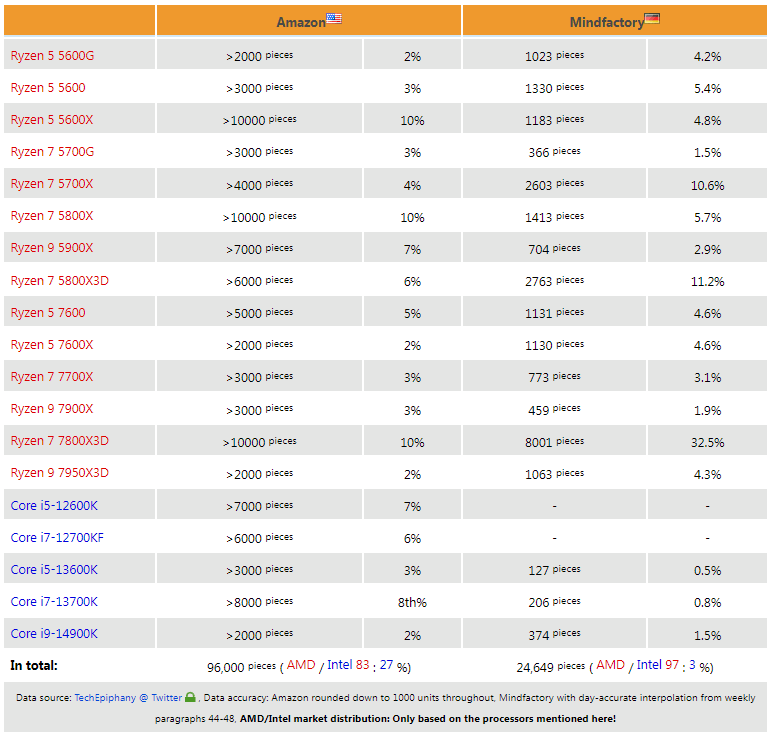Screen dimensions: 771x736
Task: Click the 1023 pieces Mindfactory cell
Action: (554, 56)
